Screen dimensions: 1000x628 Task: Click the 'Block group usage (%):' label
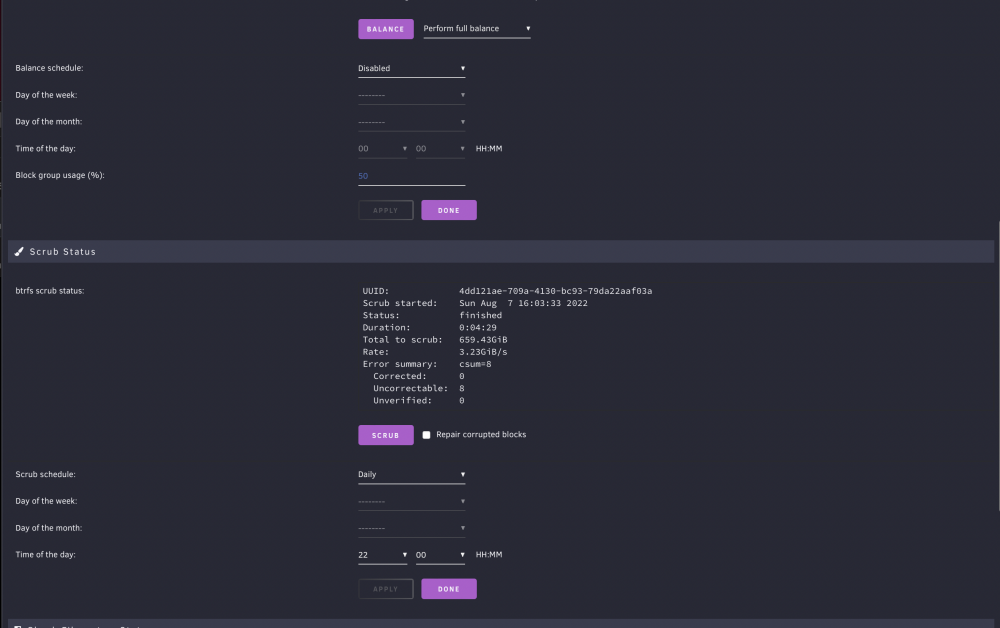click(x=60, y=175)
